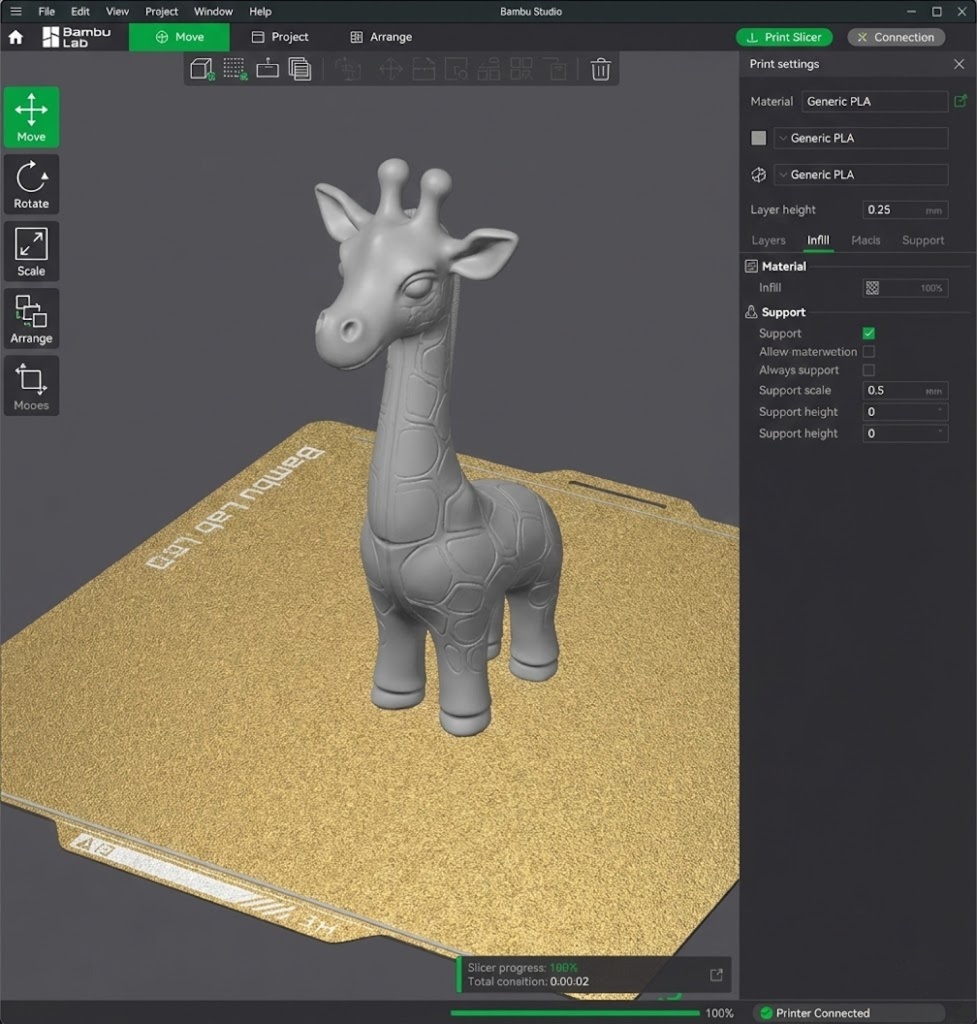Switch to the Support tab

(923, 240)
